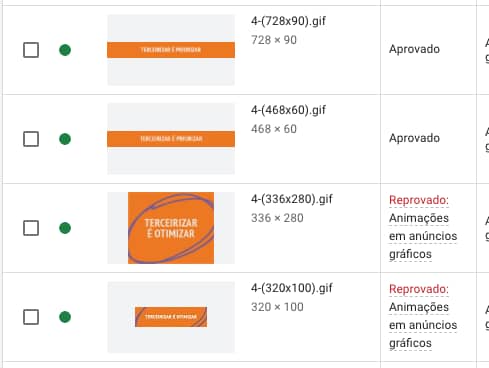
Task: Select checkbox for 4-(728x90).gif ad
Action: tap(31, 50)
